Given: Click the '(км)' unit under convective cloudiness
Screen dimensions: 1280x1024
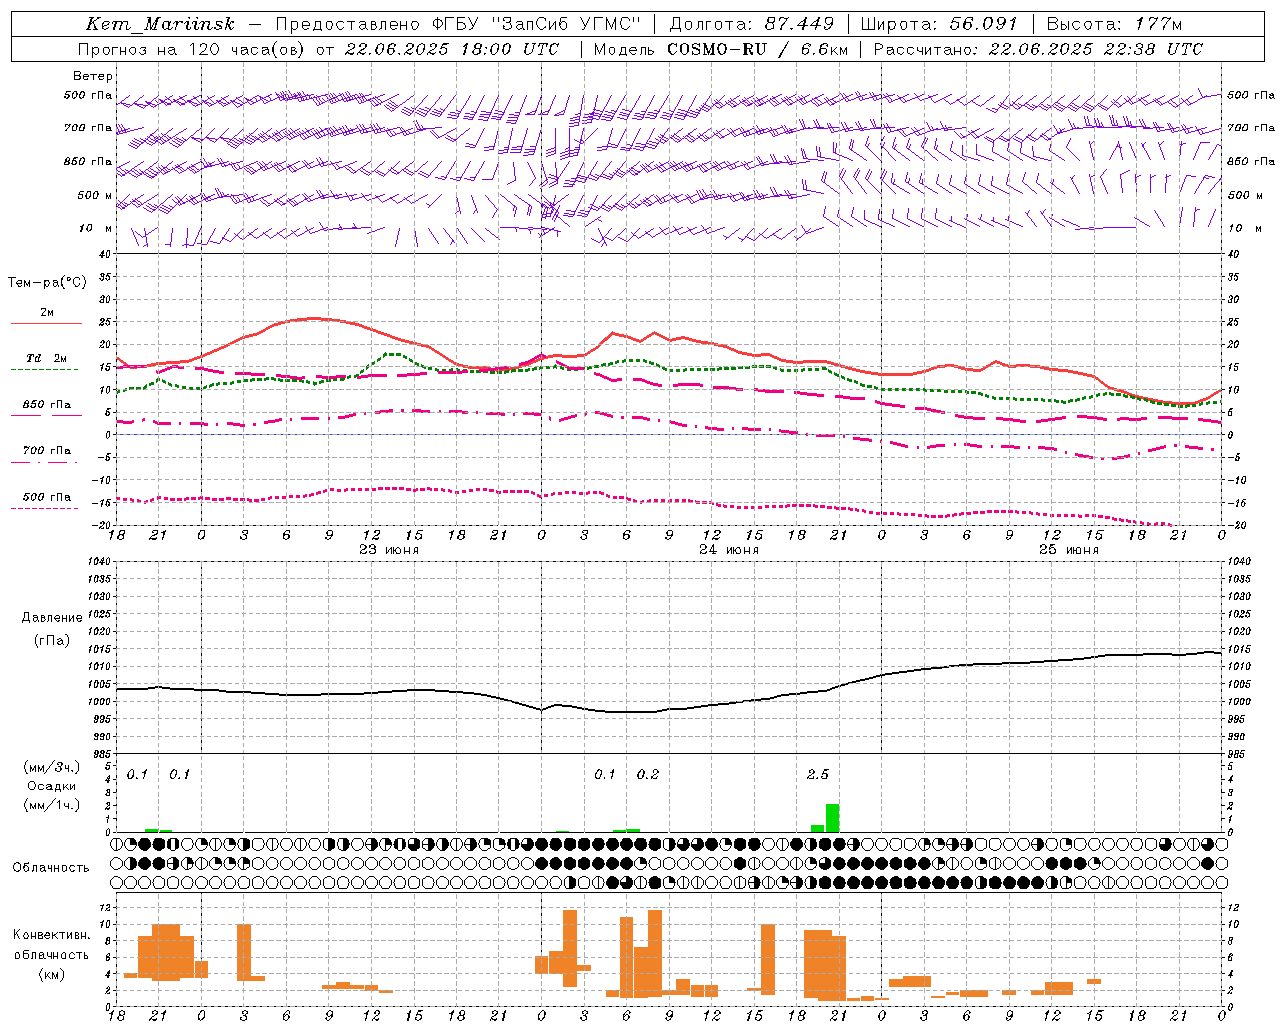Looking at the screenshot, I should pos(52,974).
